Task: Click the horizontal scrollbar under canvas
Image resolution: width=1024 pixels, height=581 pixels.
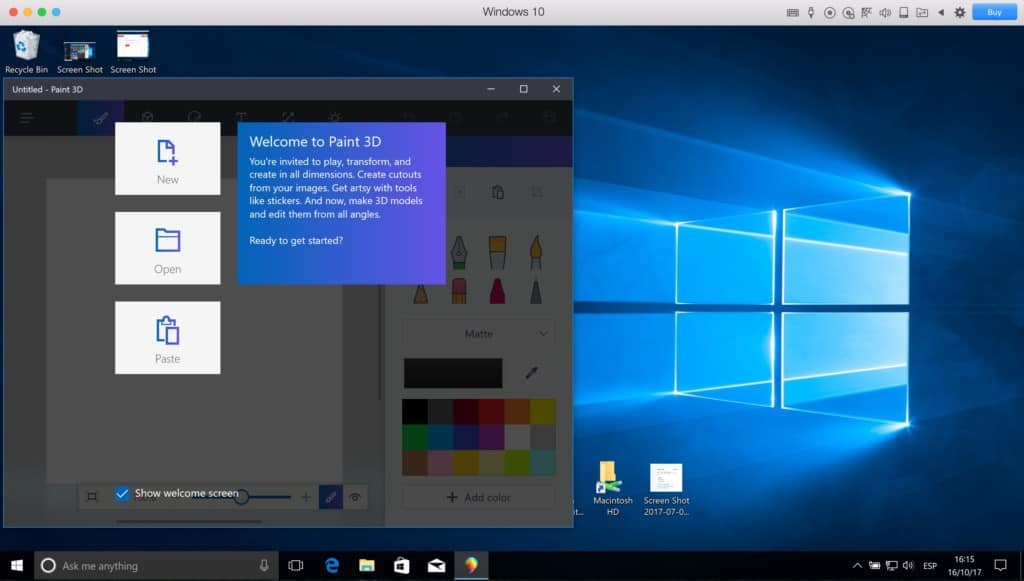Action: (x=189, y=522)
